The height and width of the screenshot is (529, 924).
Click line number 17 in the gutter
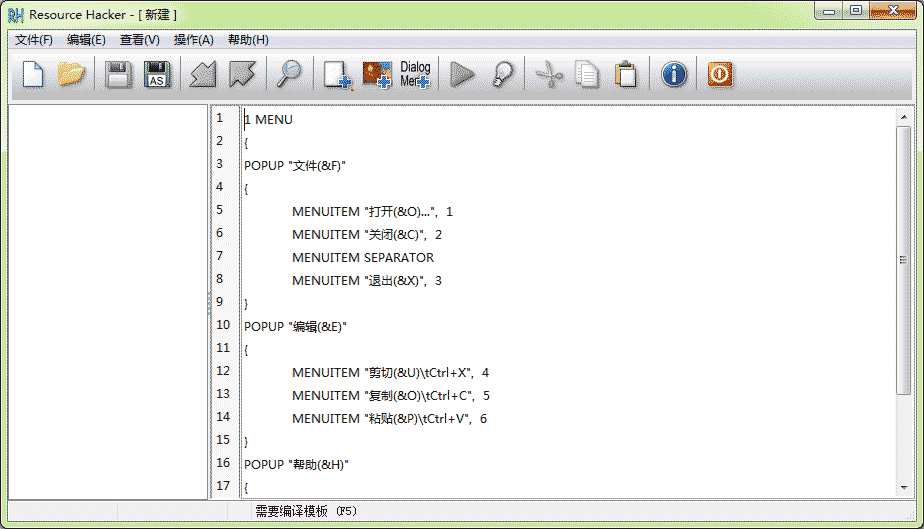tap(223, 485)
